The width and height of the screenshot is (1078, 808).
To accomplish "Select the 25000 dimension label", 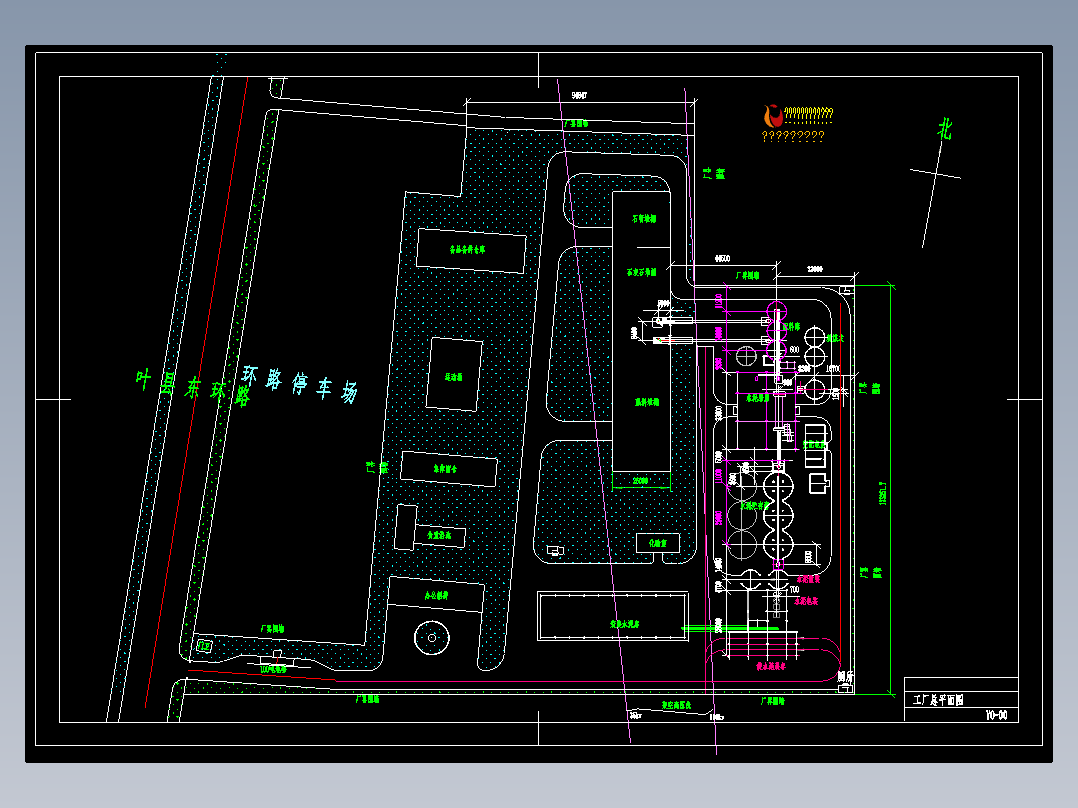I will (640, 481).
